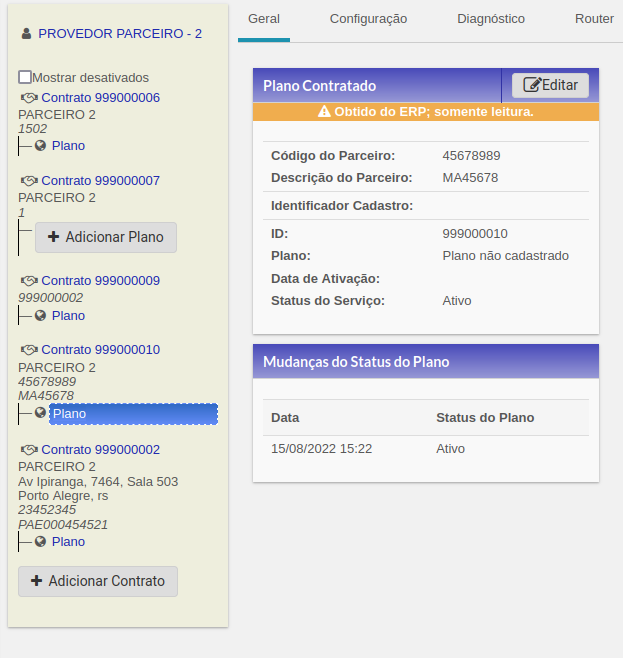This screenshot has width=623, height=658.
Task: Select Plano under Contrato 999000006
Action: coord(68,146)
